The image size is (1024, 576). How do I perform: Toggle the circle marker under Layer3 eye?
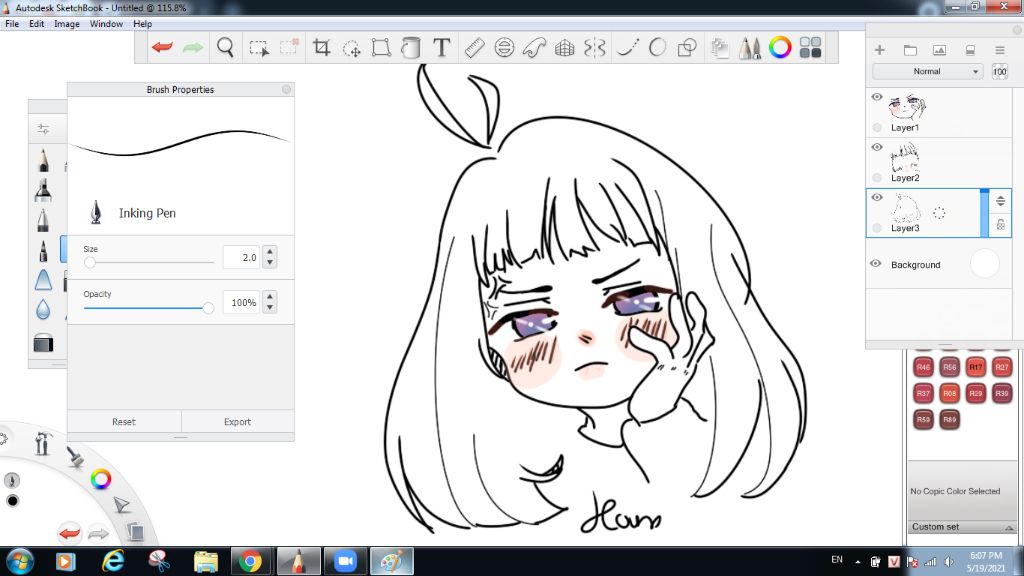[877, 227]
